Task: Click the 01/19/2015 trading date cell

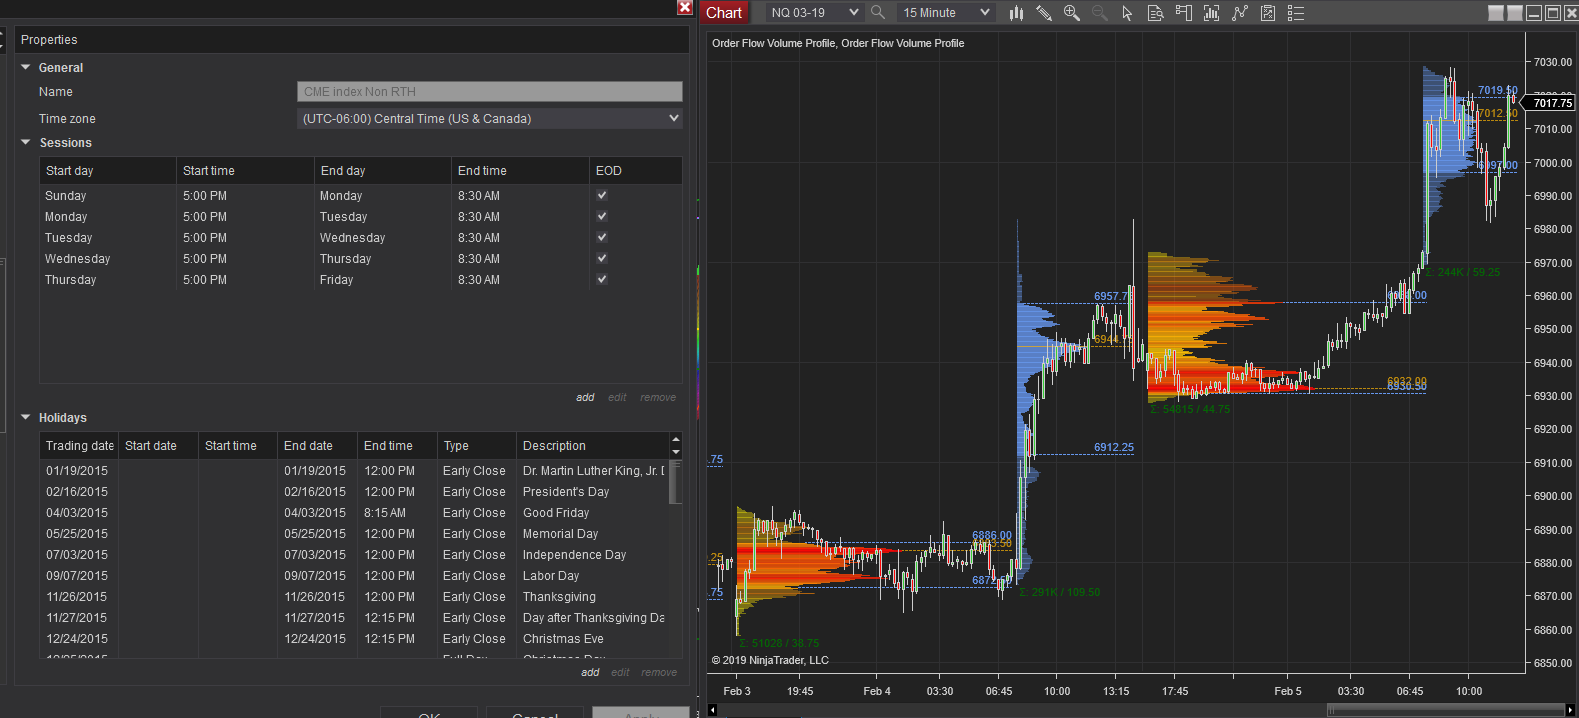Action: pos(77,471)
